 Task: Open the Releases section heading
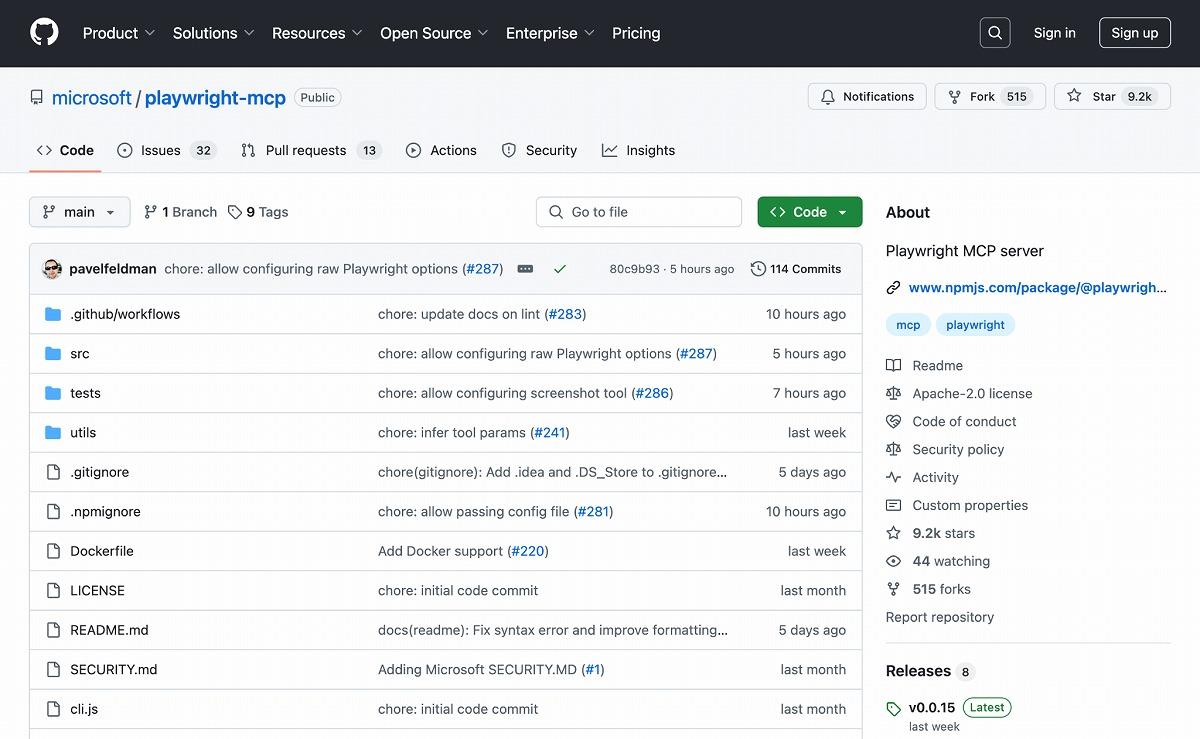918,671
